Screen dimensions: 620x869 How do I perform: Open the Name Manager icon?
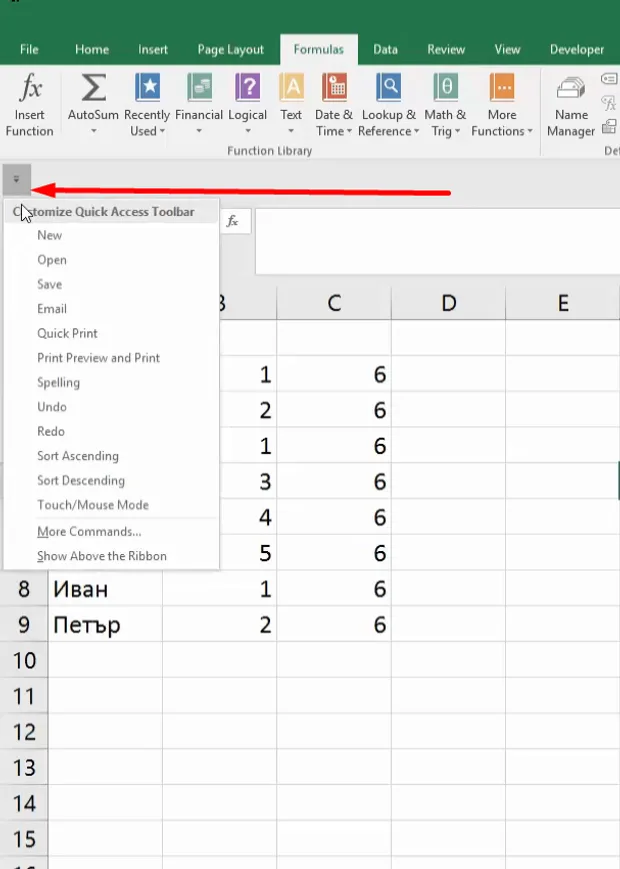click(x=571, y=89)
